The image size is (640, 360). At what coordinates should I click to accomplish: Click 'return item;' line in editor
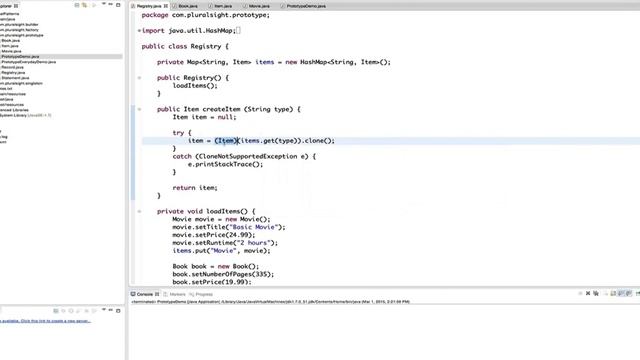195,188
